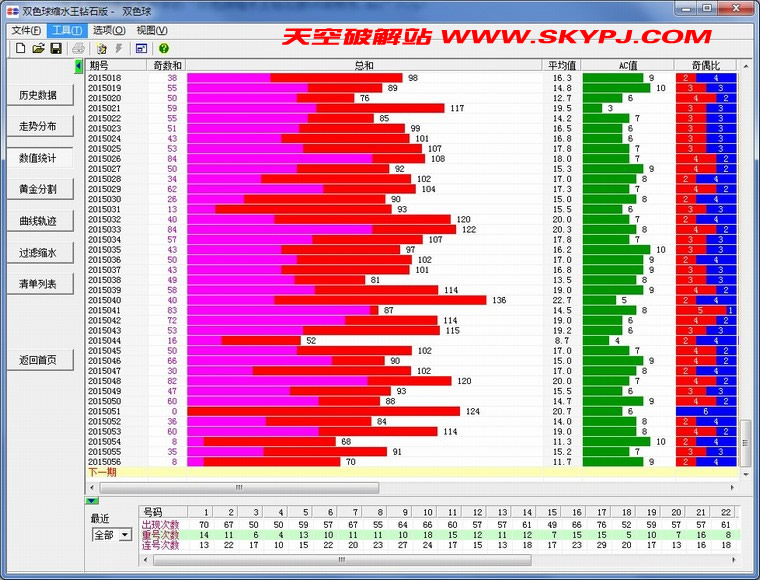The width and height of the screenshot is (760, 580).
Task: Click the Print toolbar icon
Action: pyautogui.click(x=79, y=48)
